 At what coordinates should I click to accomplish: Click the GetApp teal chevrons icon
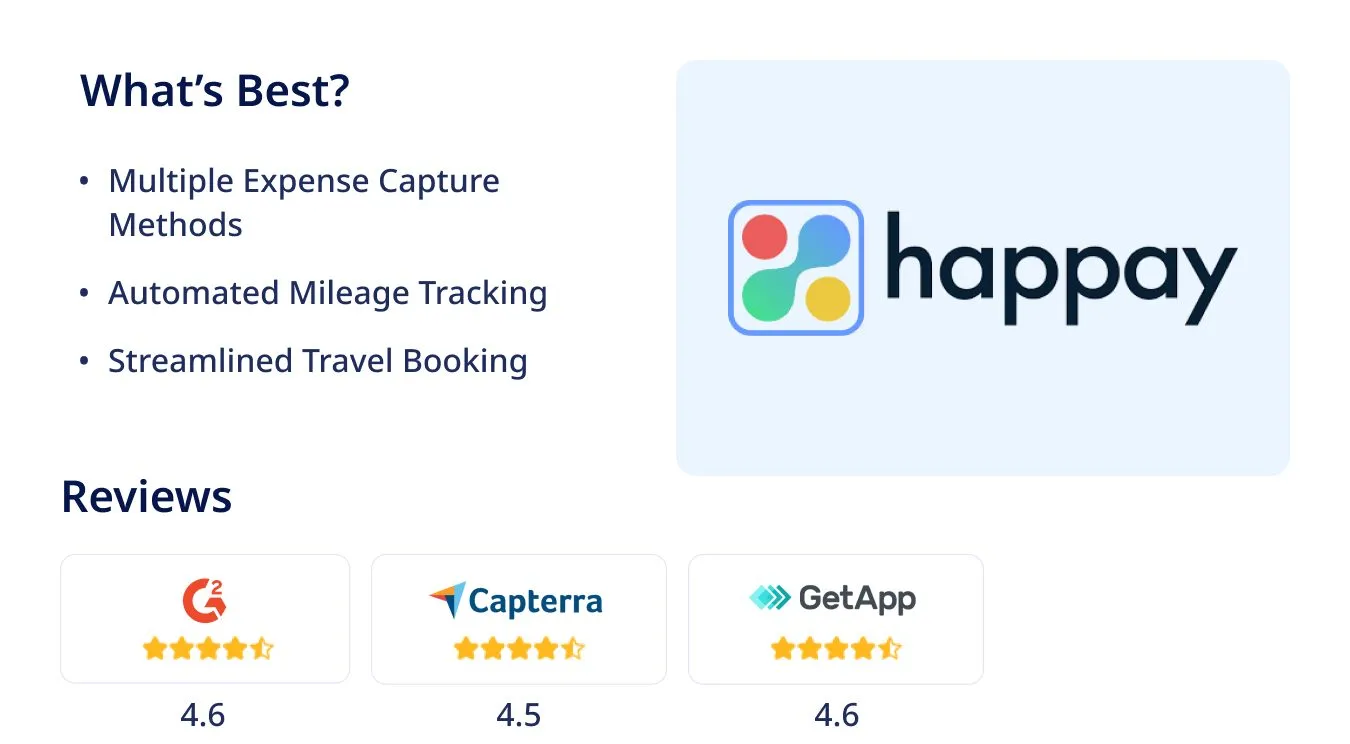pos(770,598)
